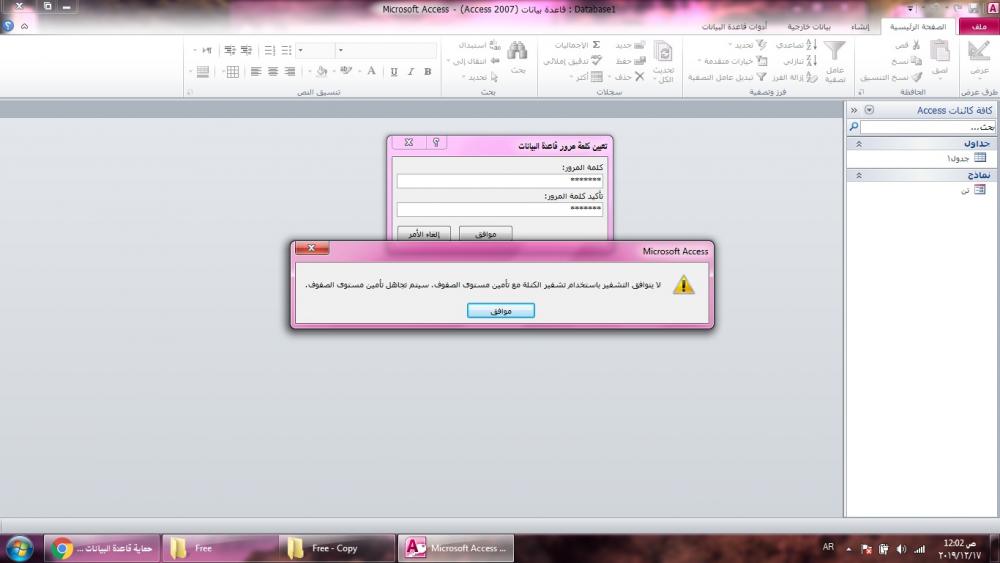The width and height of the screenshot is (1000, 563).
Task: Collapse the جداول group in navigation pane
Action: pyautogui.click(x=858, y=144)
